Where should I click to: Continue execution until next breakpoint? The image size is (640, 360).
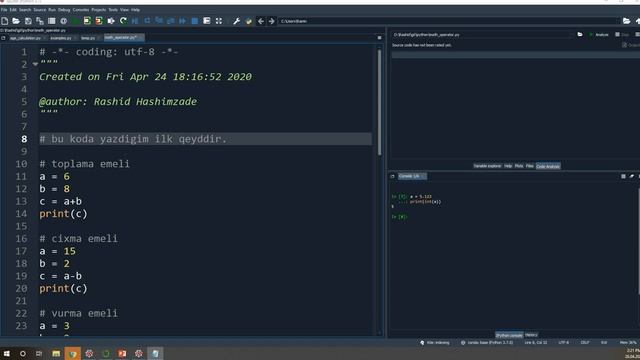(182, 21)
